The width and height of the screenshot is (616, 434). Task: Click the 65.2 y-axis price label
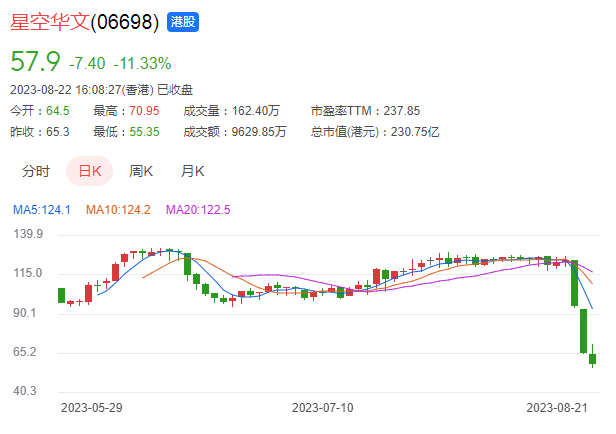pyautogui.click(x=25, y=352)
